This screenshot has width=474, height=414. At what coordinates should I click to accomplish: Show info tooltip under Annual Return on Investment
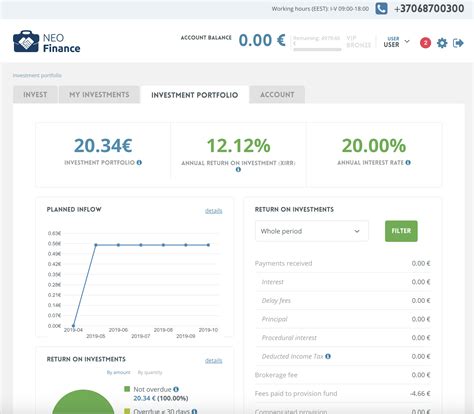pyautogui.click(x=238, y=170)
